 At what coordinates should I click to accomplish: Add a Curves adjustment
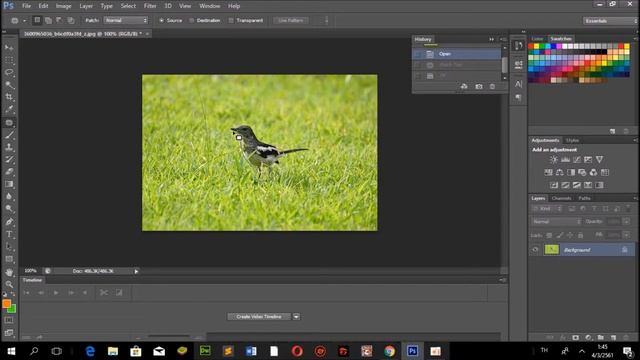point(577,160)
